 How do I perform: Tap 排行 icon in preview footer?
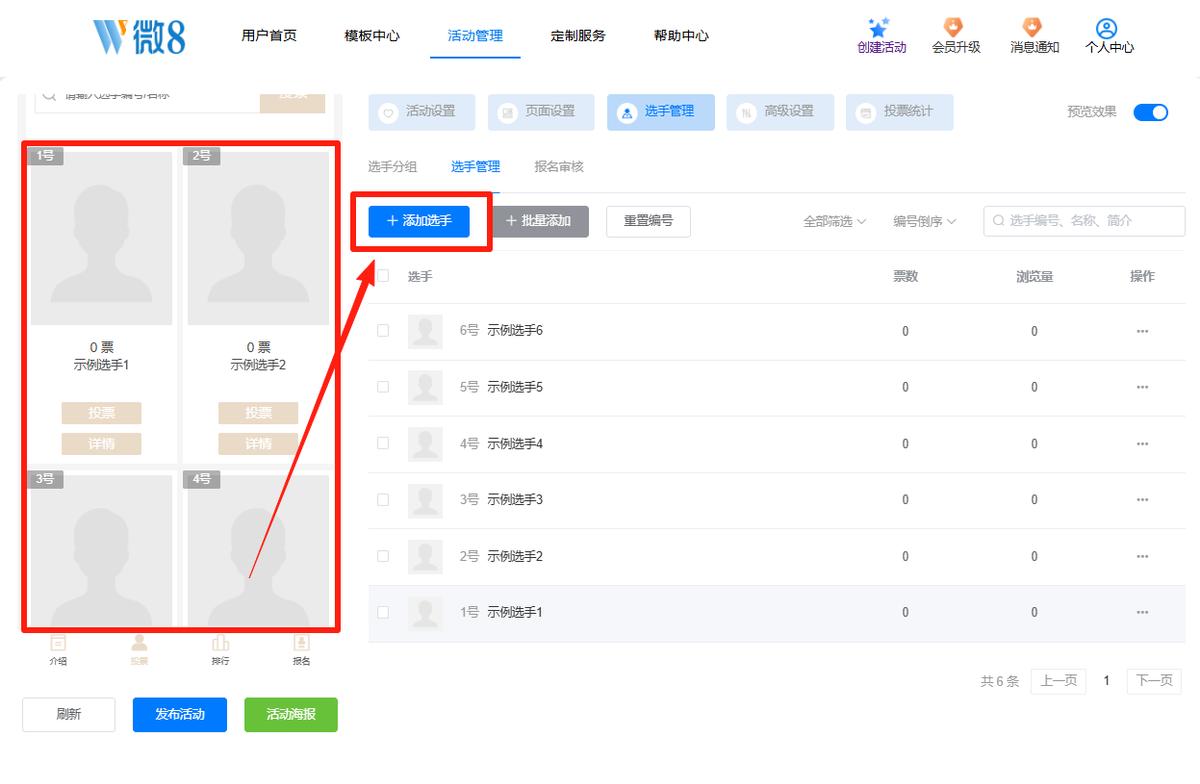click(x=220, y=643)
